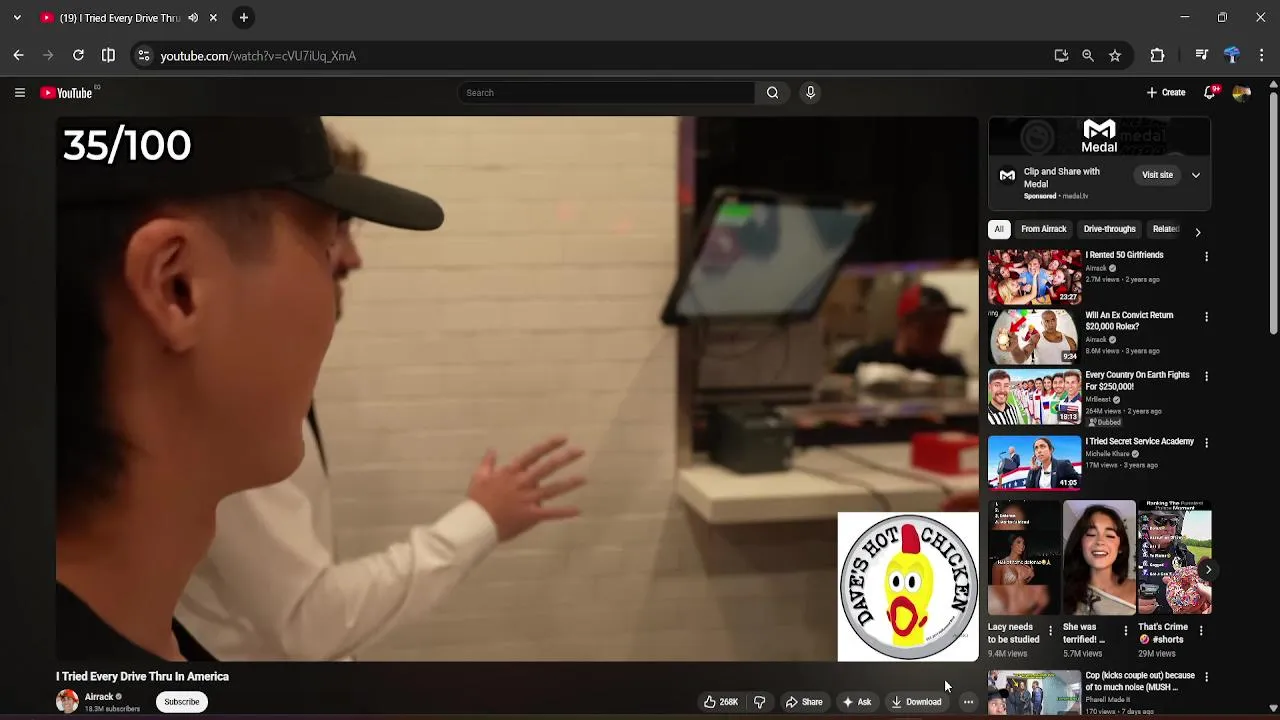This screenshot has height=720, width=1280.
Task: Open Will An Ex Convict Return Rolex thumbnail
Action: click(1034, 337)
